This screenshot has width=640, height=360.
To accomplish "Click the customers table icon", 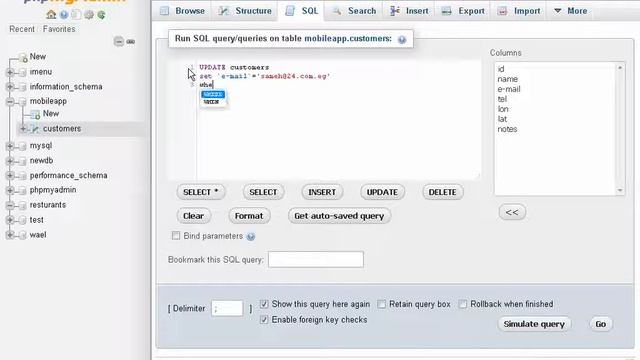I will coord(36,129).
